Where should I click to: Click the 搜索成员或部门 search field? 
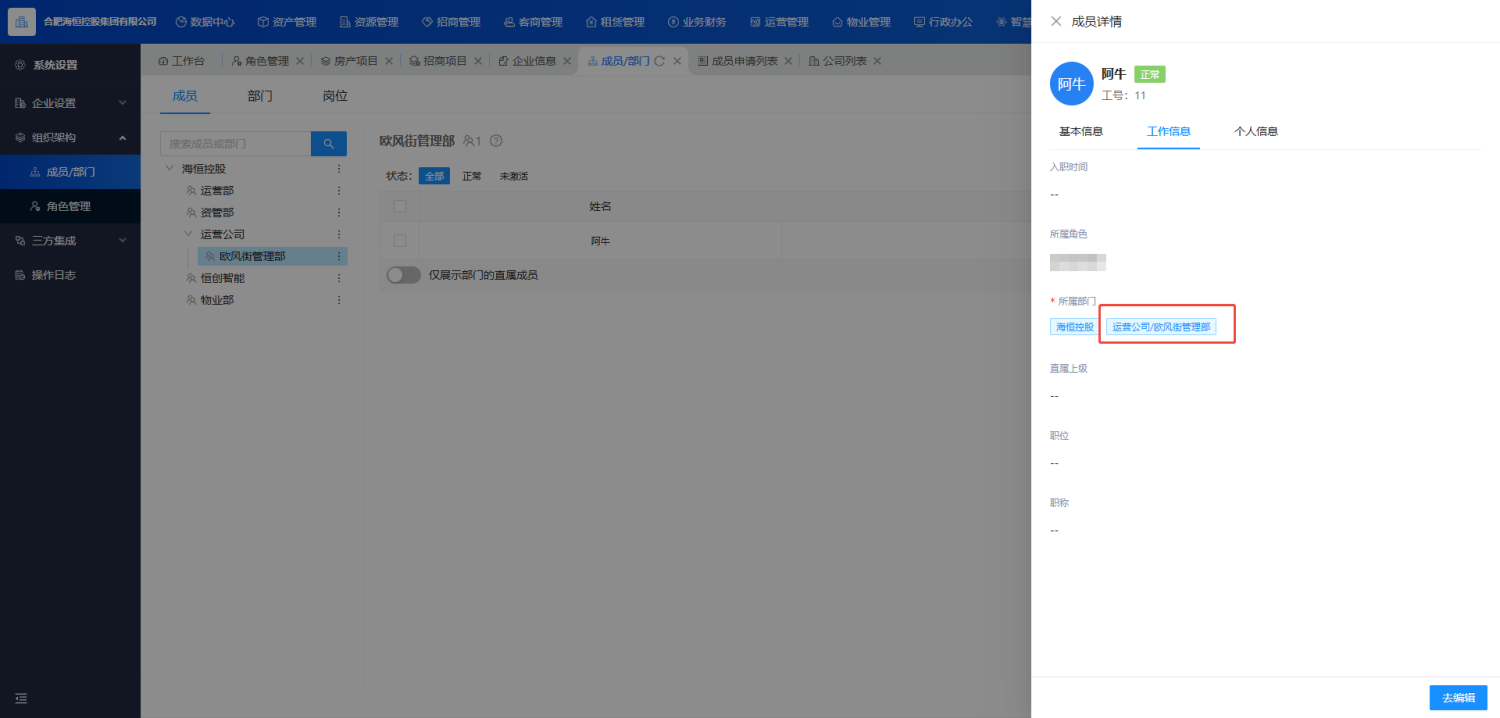point(235,144)
